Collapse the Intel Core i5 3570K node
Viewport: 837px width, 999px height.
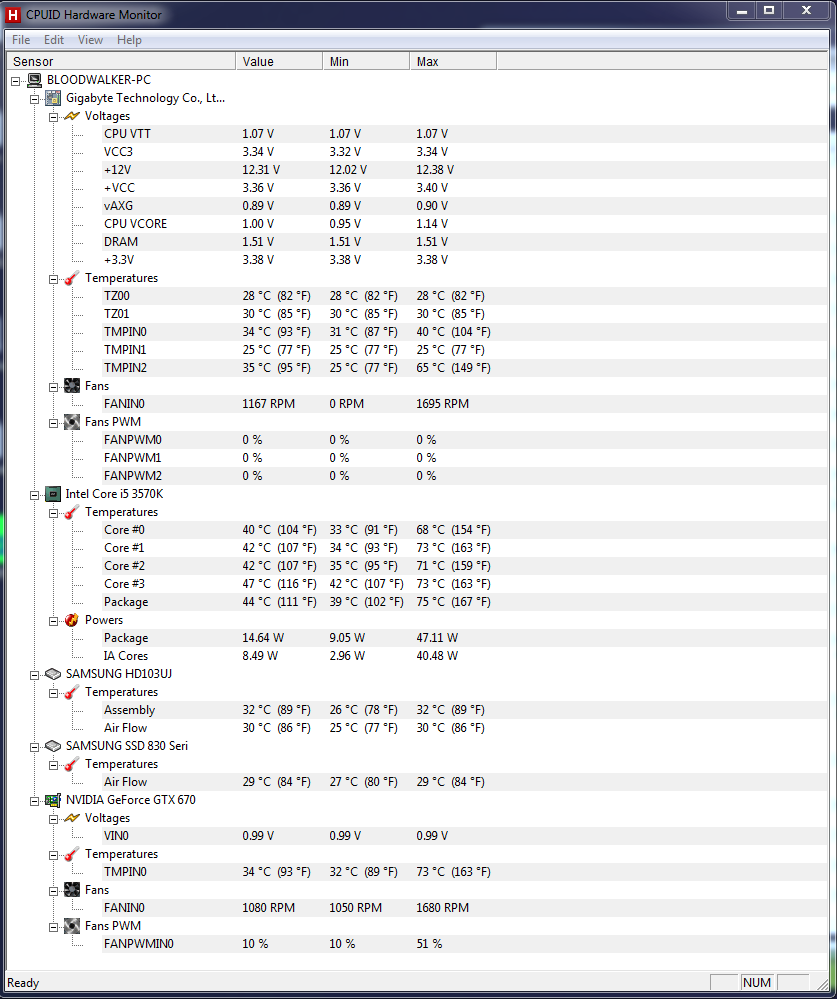click(34, 495)
